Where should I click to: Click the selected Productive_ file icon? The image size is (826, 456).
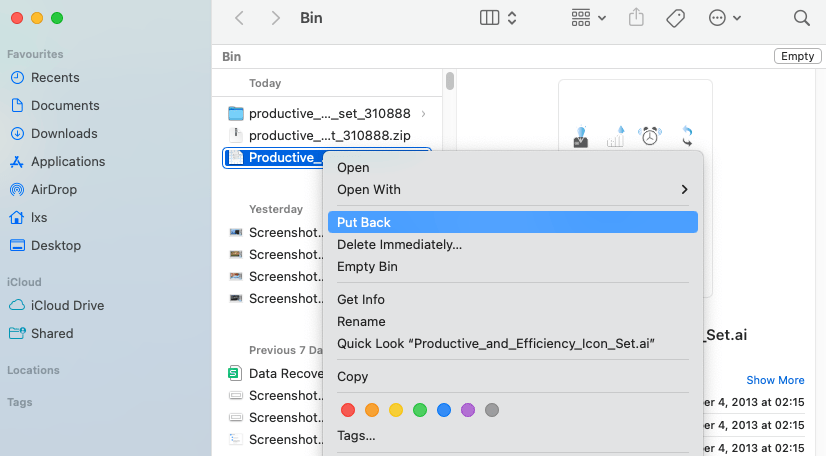tap(235, 157)
